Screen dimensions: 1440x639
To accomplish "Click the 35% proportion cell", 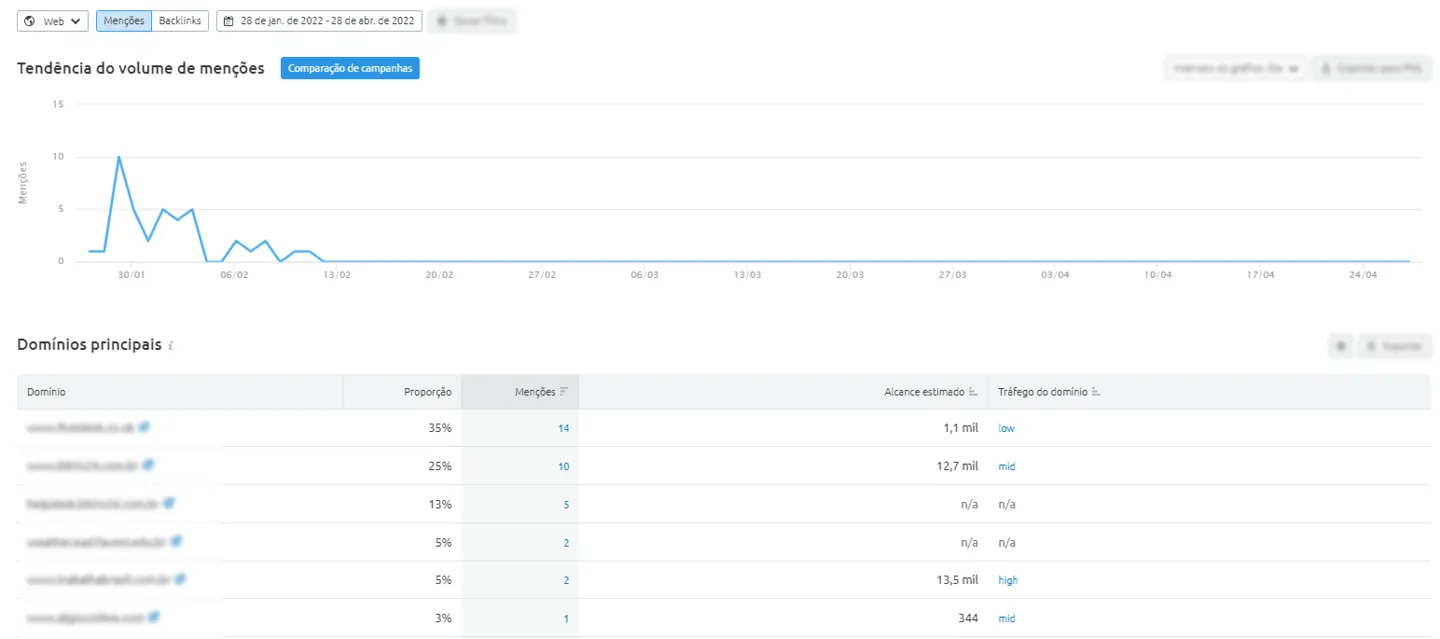I will click(440, 428).
